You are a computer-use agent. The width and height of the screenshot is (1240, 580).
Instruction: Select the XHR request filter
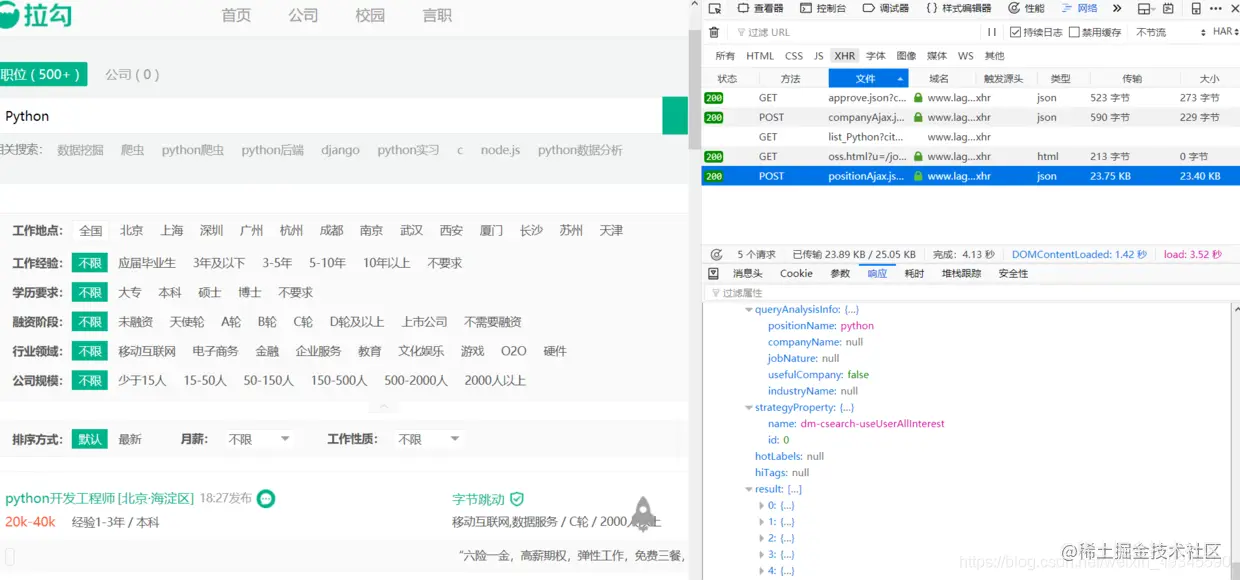845,56
